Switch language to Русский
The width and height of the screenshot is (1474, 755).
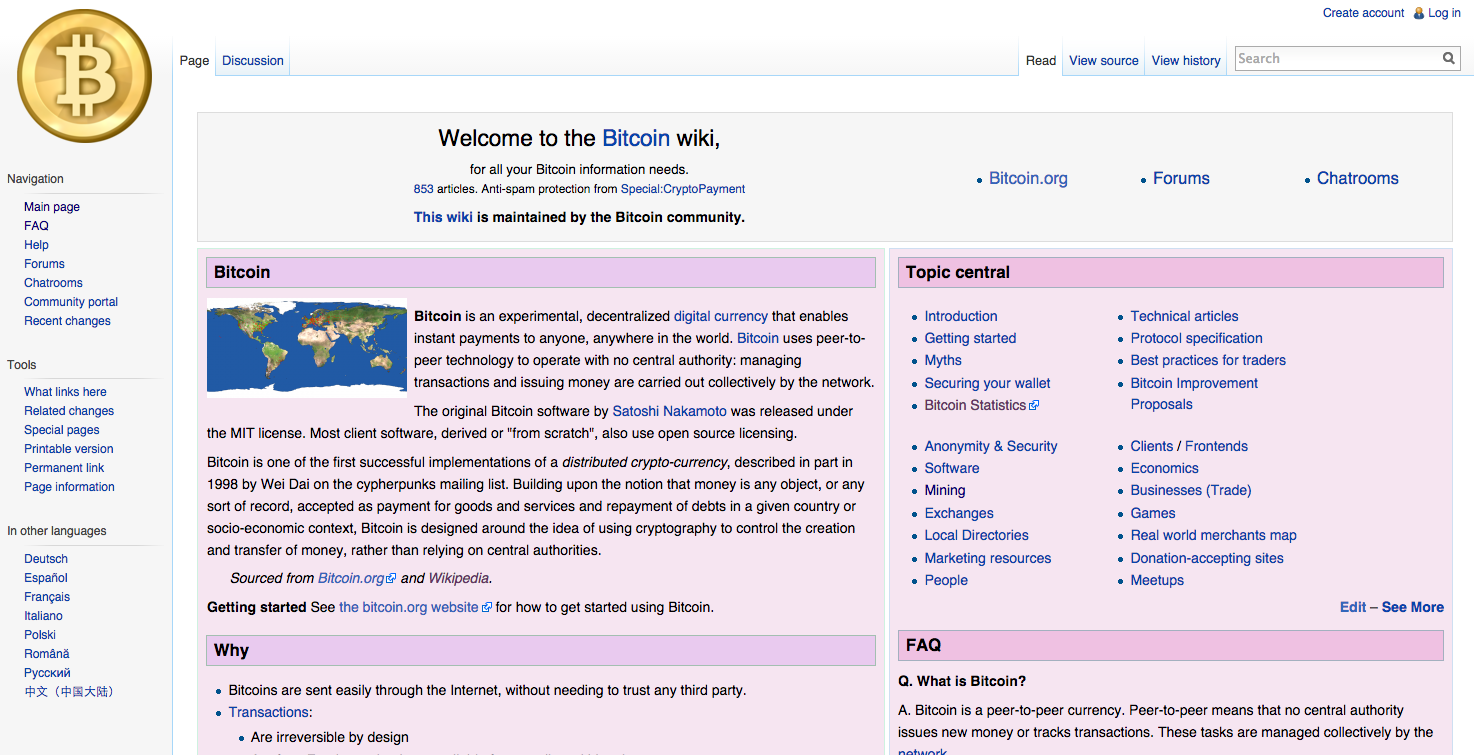point(47,673)
